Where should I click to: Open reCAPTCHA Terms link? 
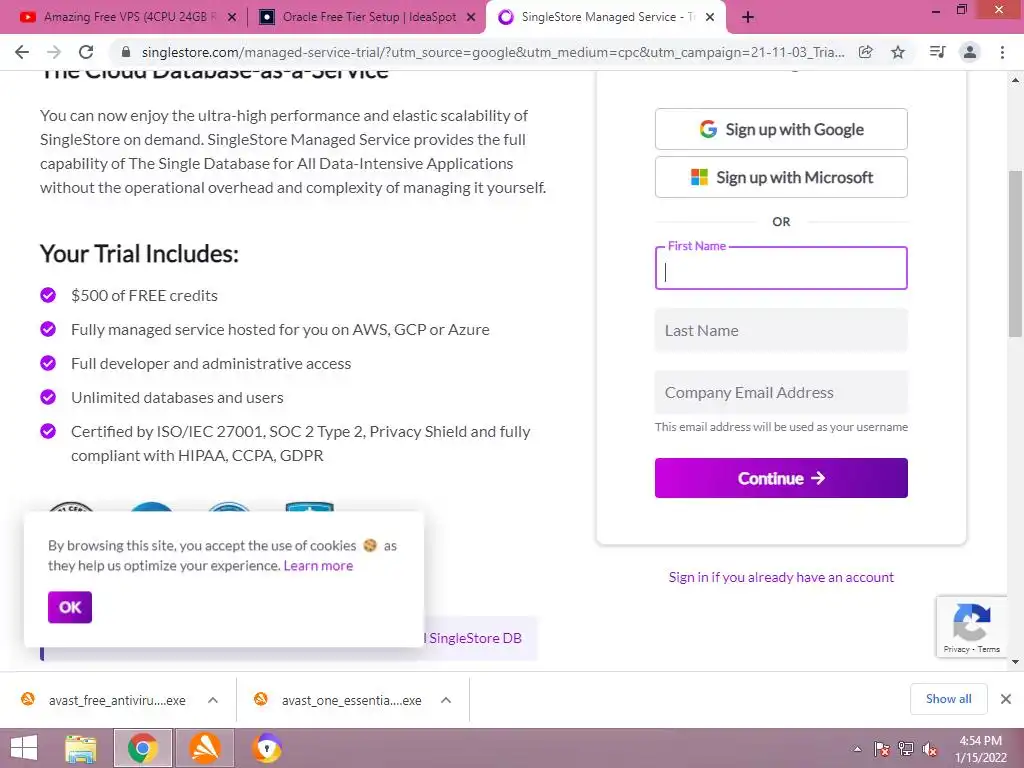click(989, 649)
